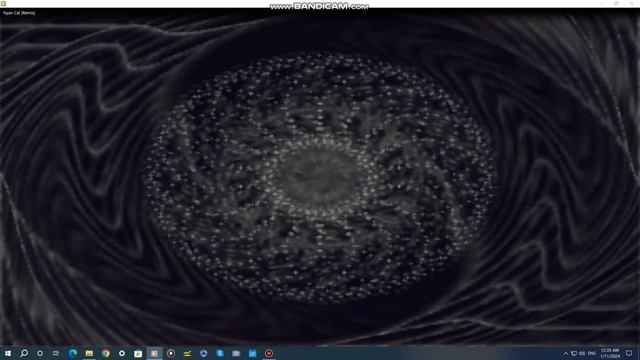Open green chart app in taskbar
This screenshot has width=640, height=360.
(x=187, y=353)
